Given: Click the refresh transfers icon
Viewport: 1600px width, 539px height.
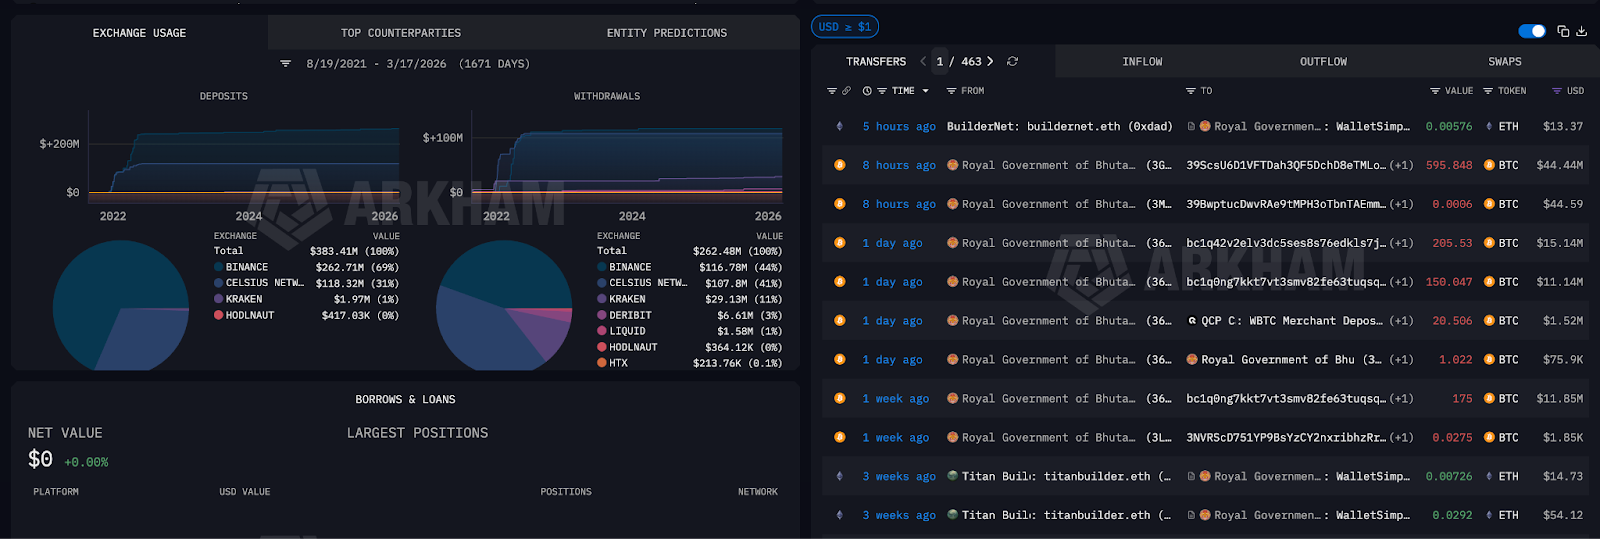Looking at the screenshot, I should [x=1012, y=62].
